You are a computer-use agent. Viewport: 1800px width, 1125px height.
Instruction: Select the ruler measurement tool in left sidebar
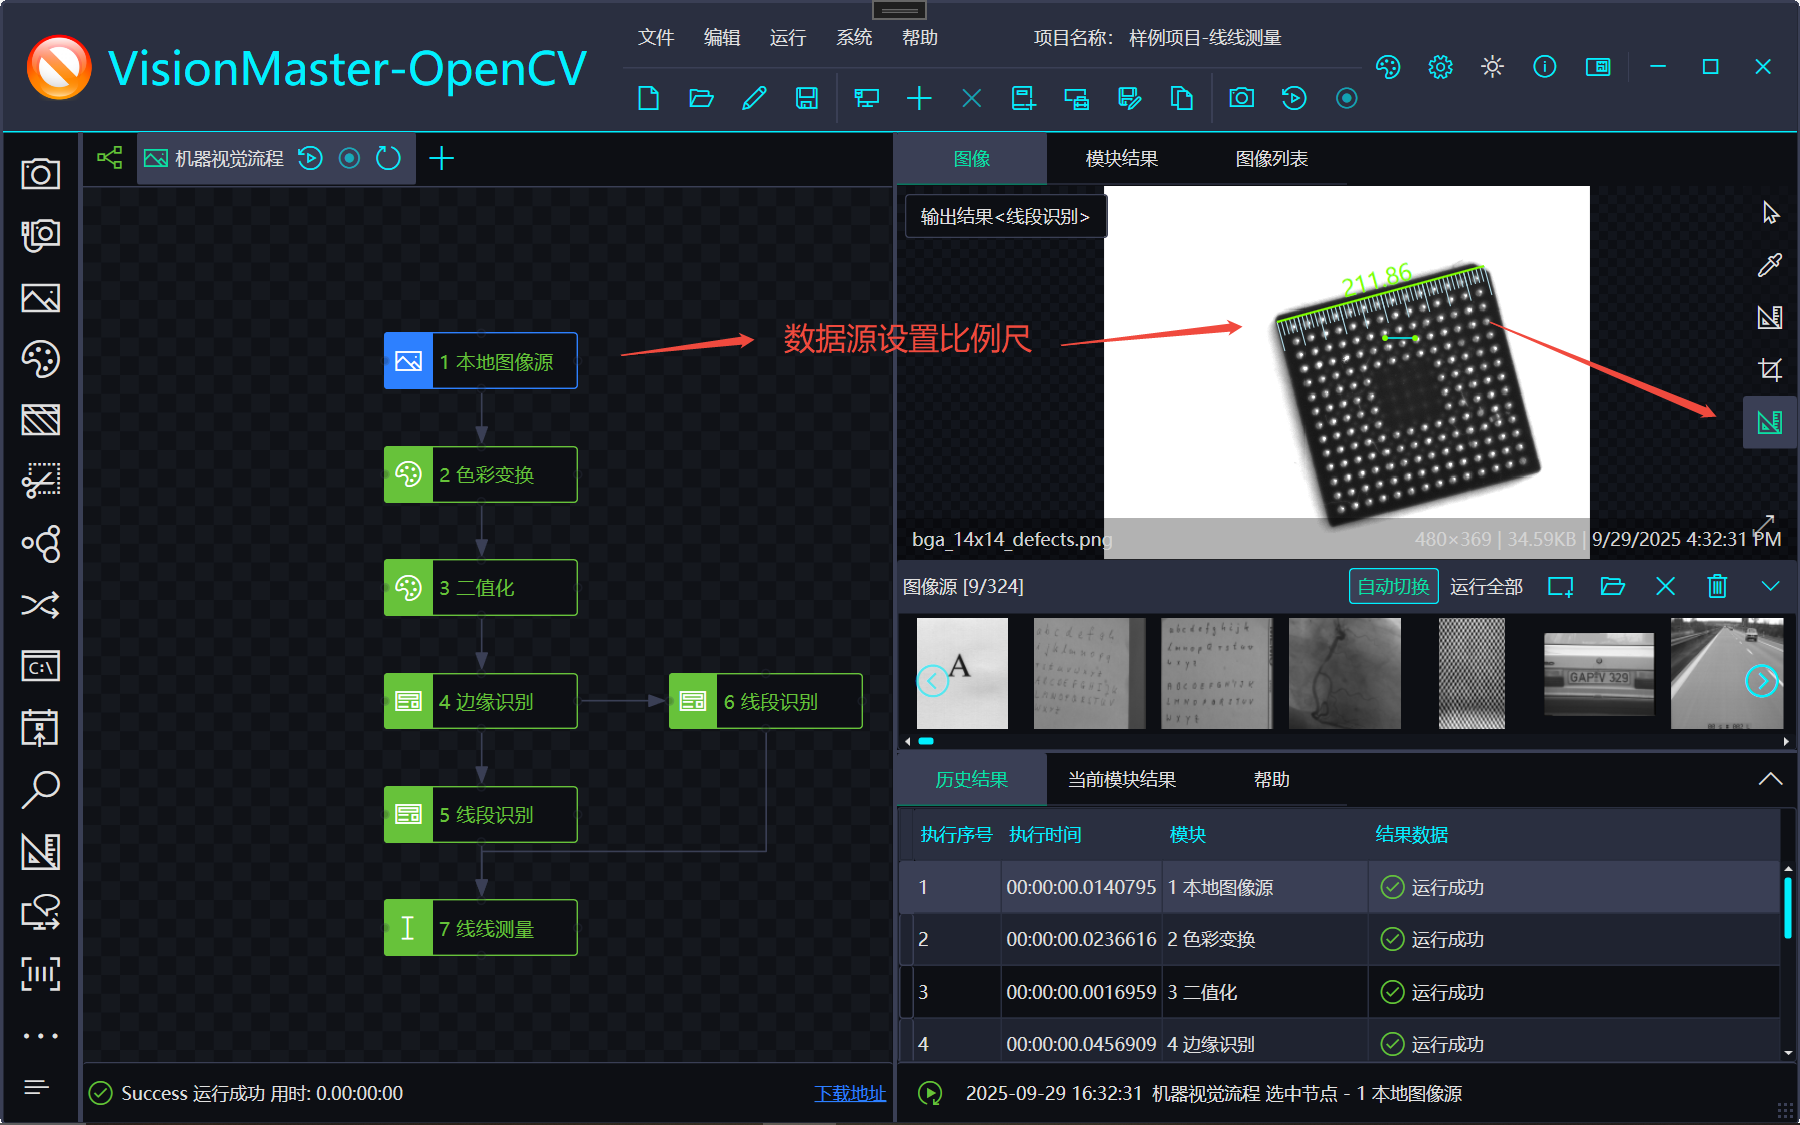[40, 851]
